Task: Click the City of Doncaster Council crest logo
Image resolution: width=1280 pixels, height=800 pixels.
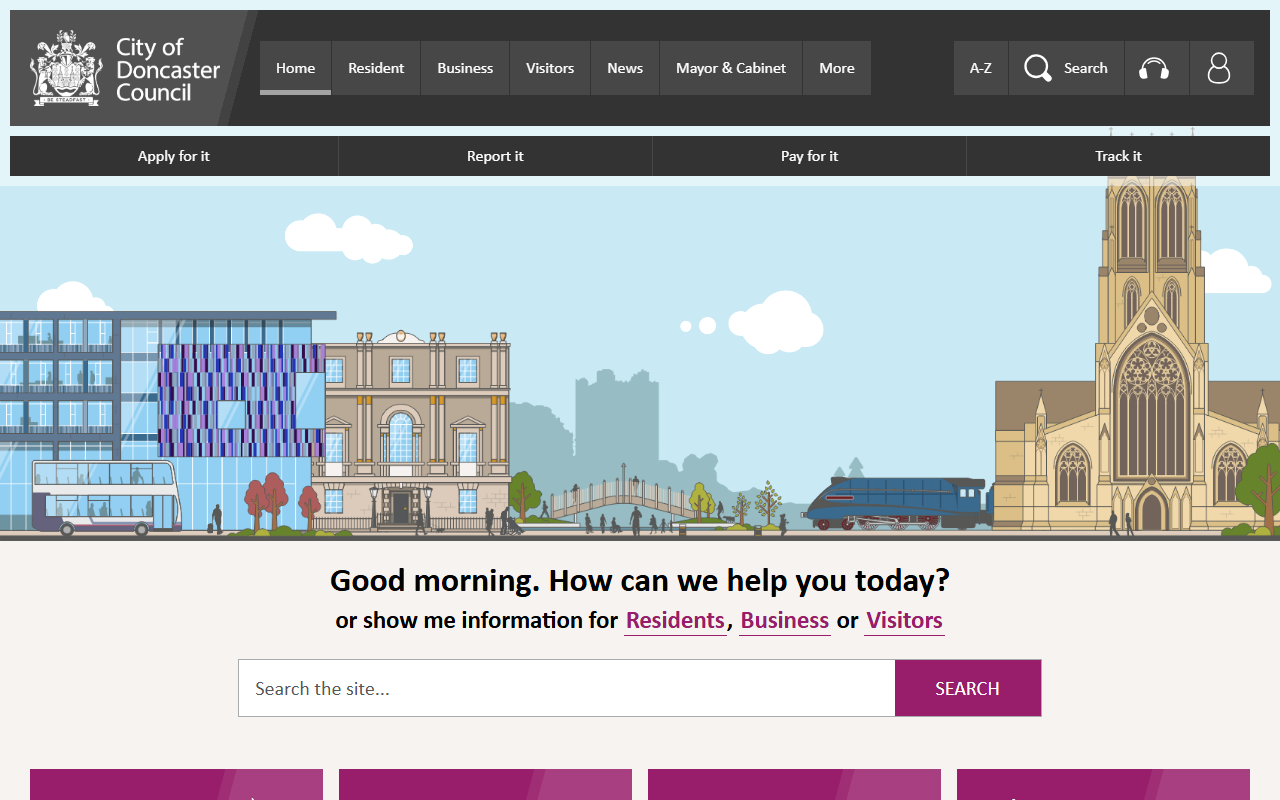Action: [x=66, y=68]
